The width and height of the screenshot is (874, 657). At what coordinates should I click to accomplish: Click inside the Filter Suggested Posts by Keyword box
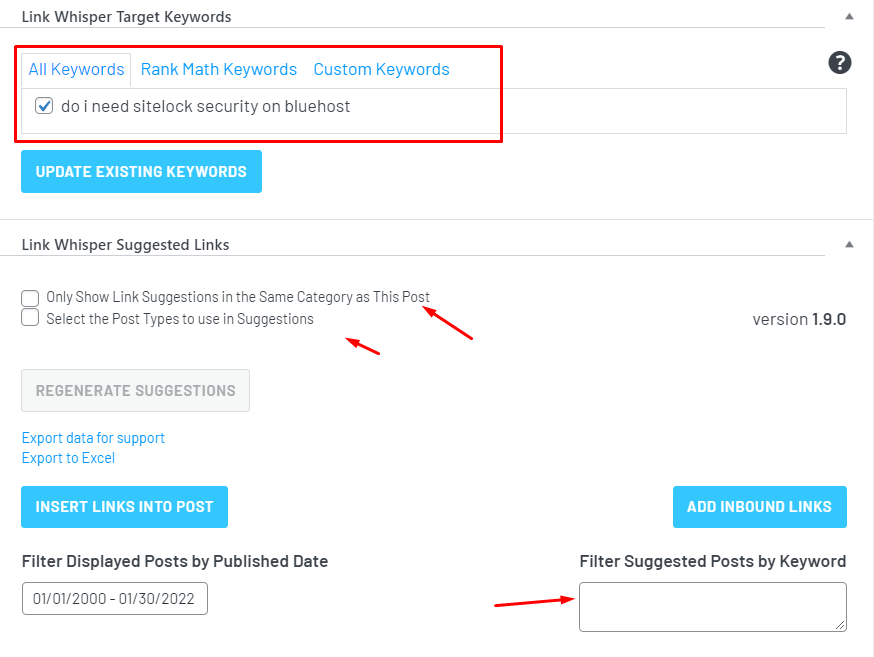[x=712, y=606]
